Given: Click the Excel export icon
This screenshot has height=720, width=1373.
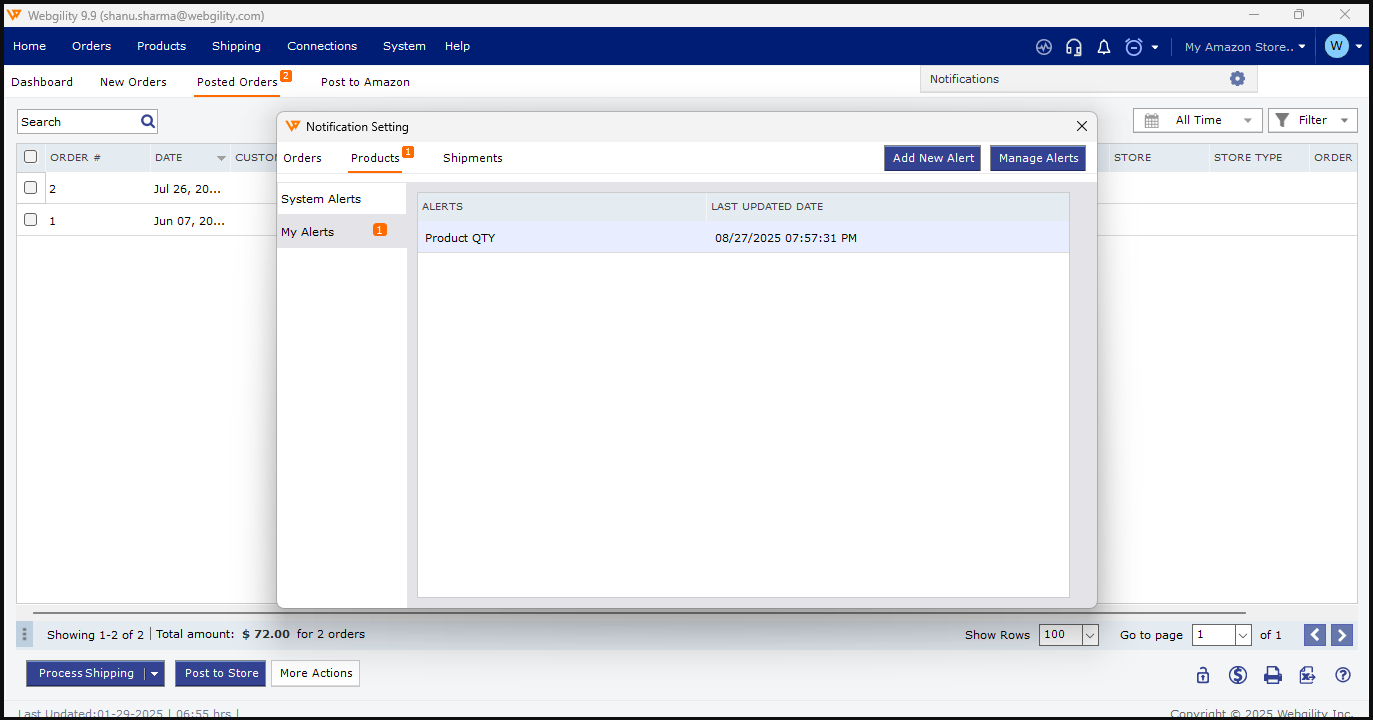Looking at the screenshot, I should click(x=1307, y=675).
